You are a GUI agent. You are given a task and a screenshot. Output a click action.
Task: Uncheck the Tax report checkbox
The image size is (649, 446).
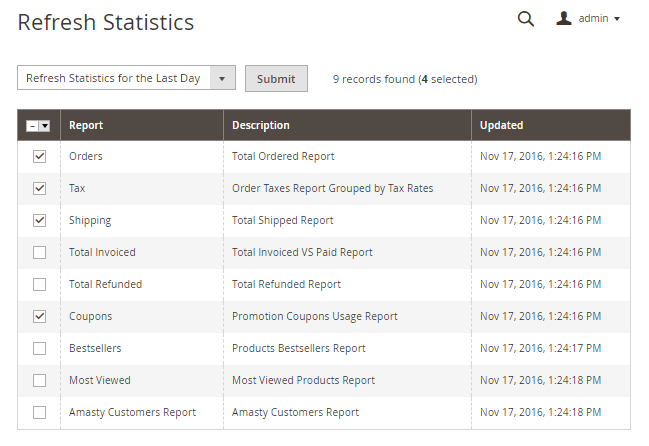point(40,189)
